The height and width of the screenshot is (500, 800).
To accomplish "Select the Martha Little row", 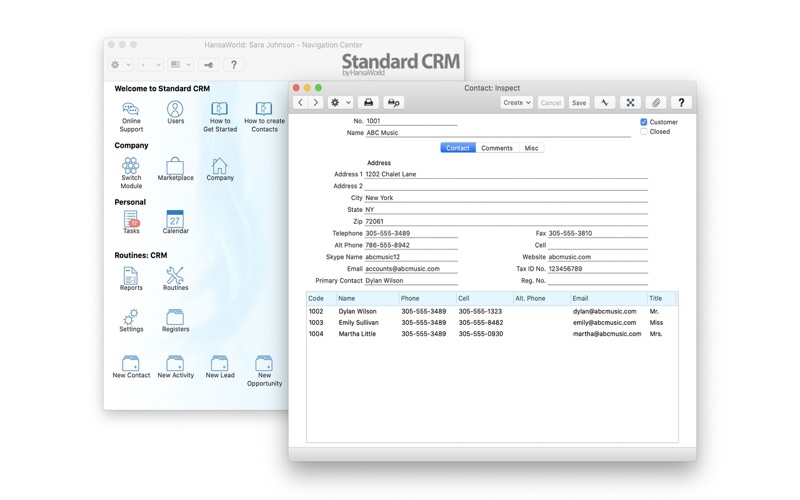I will point(492,334).
